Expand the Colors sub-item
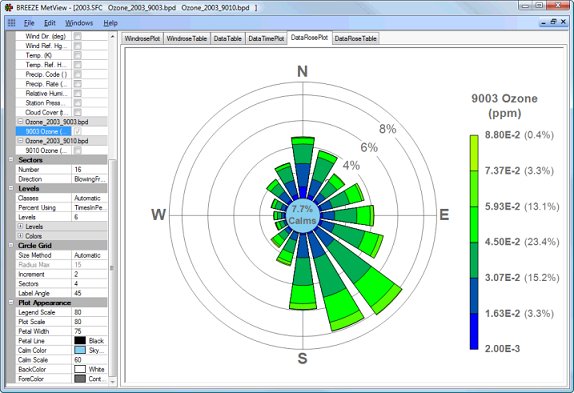574x393 pixels. point(20,236)
